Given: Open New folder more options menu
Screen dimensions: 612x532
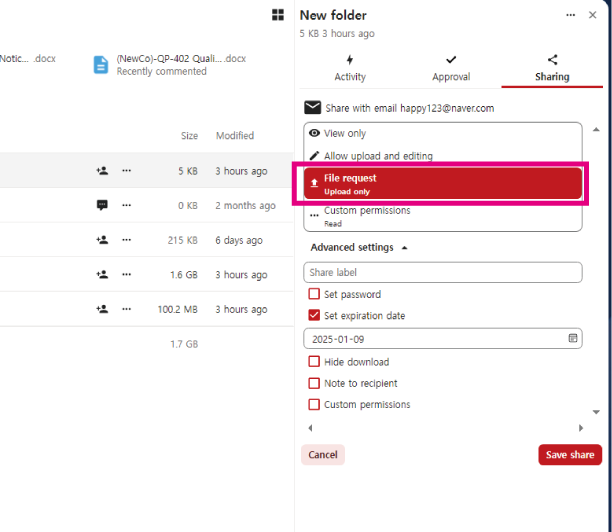Looking at the screenshot, I should pos(571,15).
